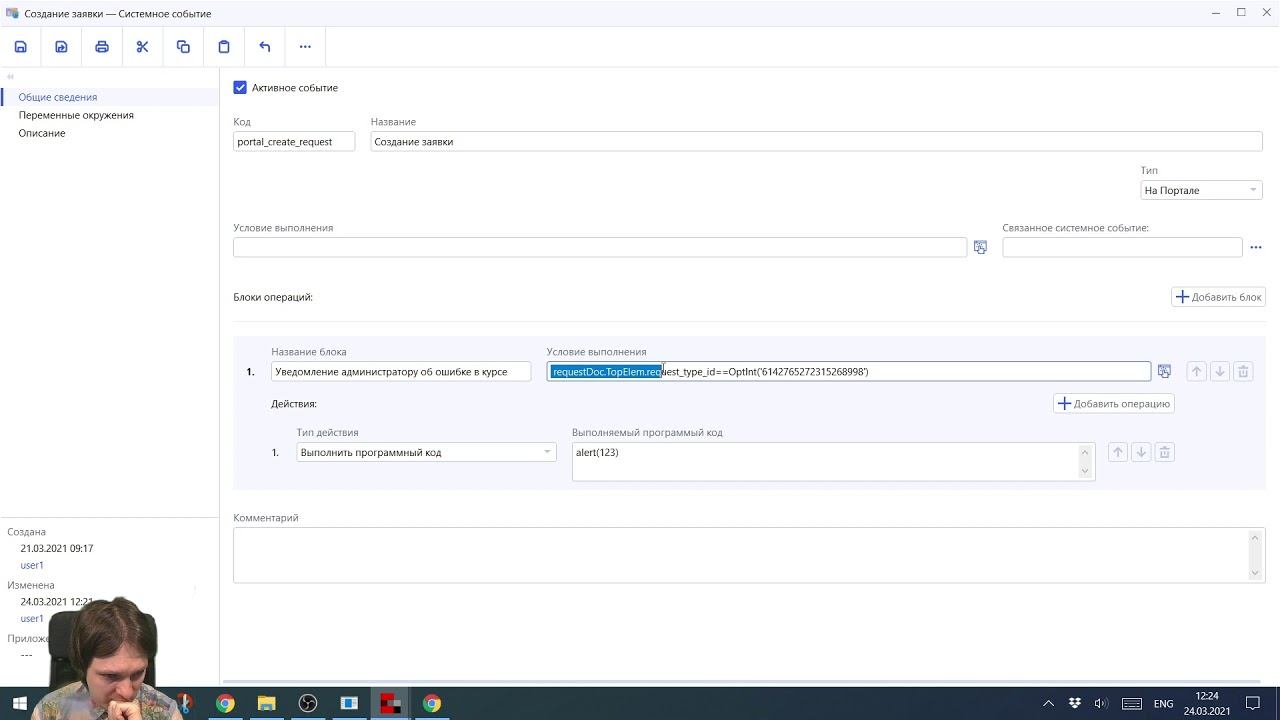Open the Описание section

click(42, 133)
